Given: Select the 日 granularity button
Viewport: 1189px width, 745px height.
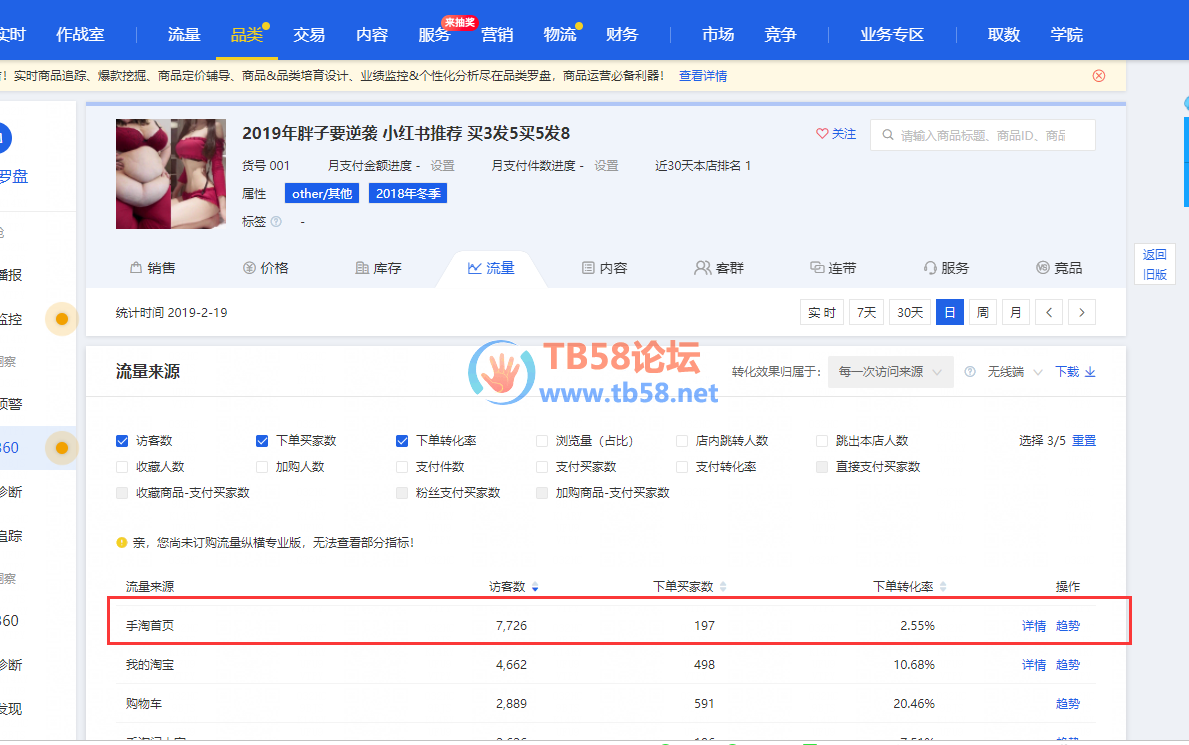Looking at the screenshot, I should point(949,313).
